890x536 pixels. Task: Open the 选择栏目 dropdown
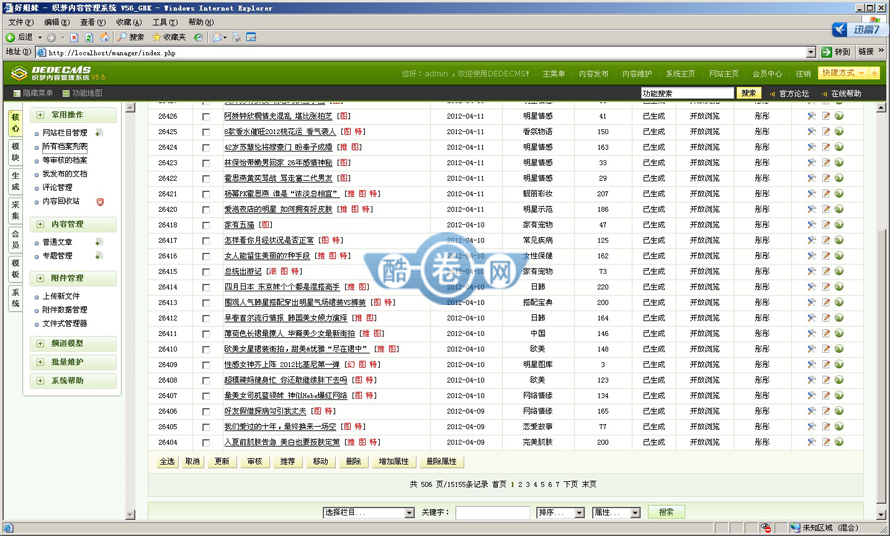tap(367, 513)
